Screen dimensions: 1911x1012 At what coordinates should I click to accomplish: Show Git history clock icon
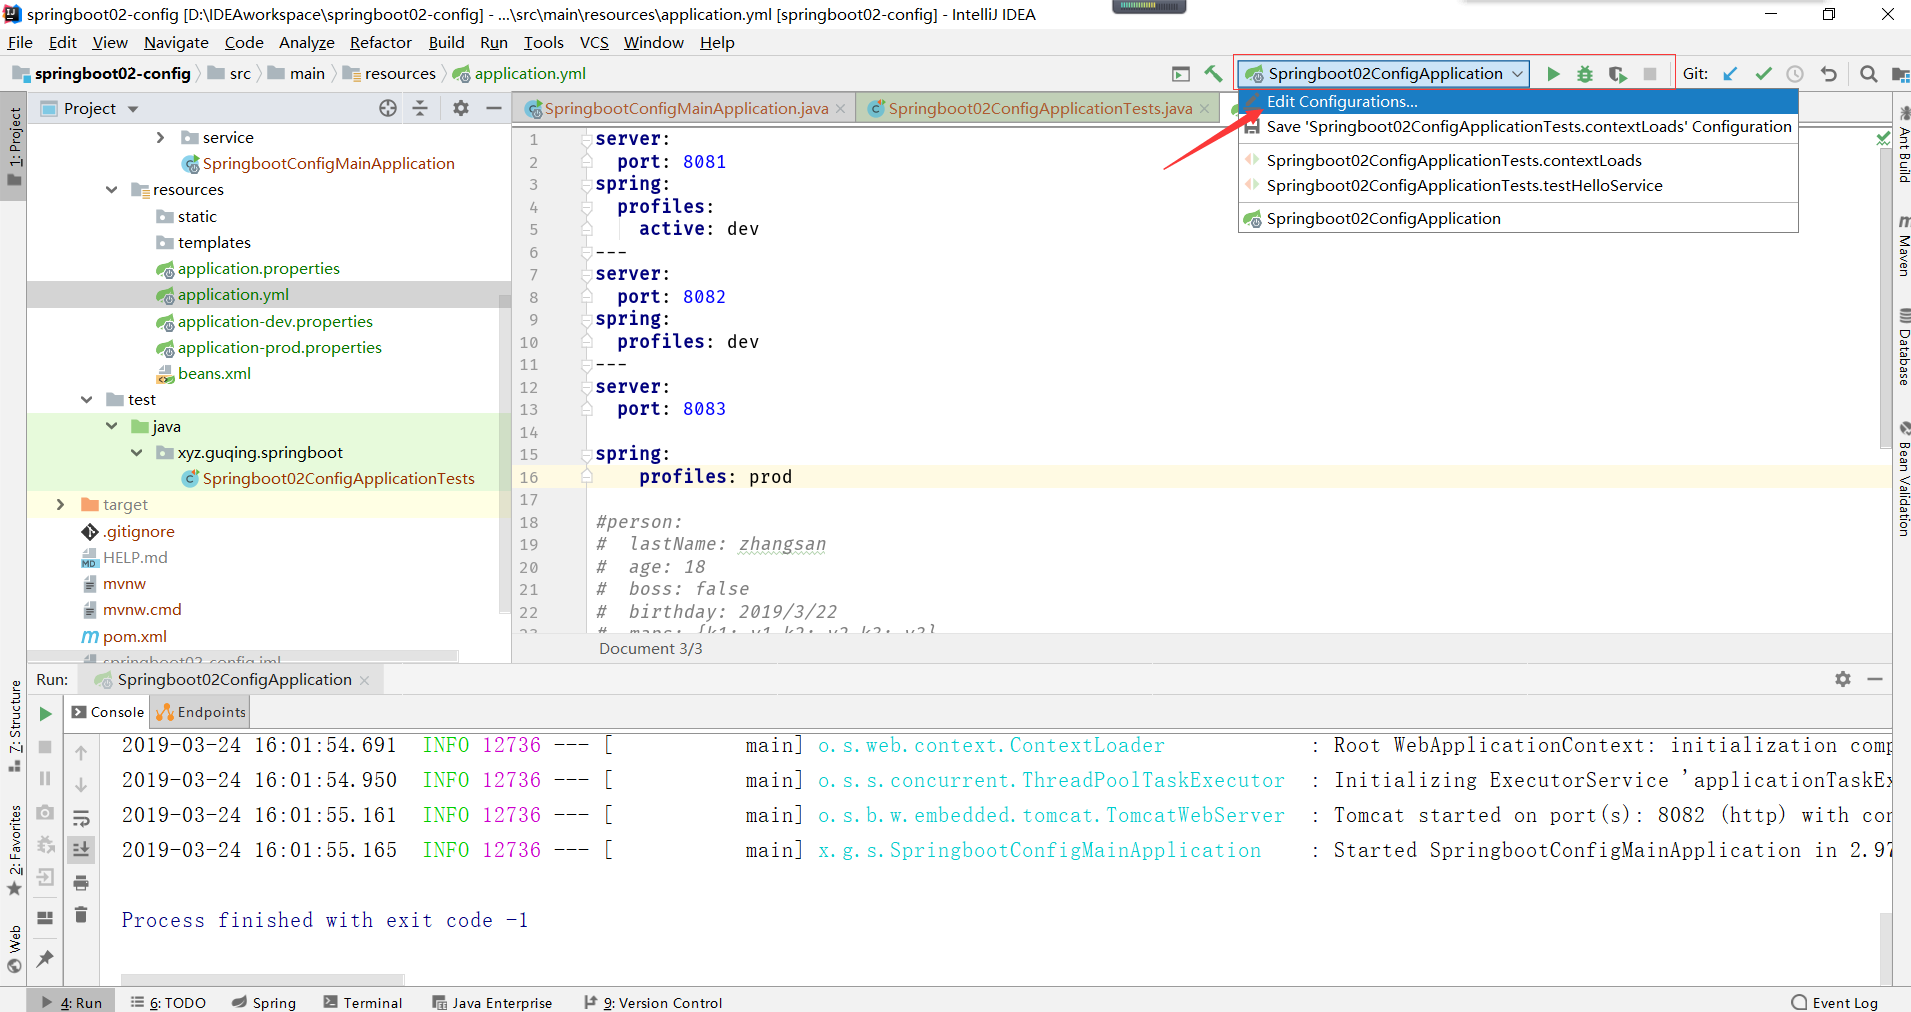[x=1795, y=74]
